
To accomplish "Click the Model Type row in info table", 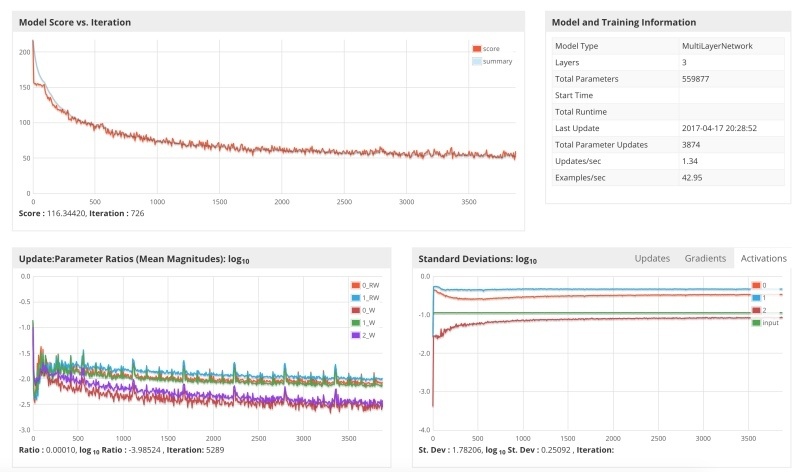I will [668, 46].
